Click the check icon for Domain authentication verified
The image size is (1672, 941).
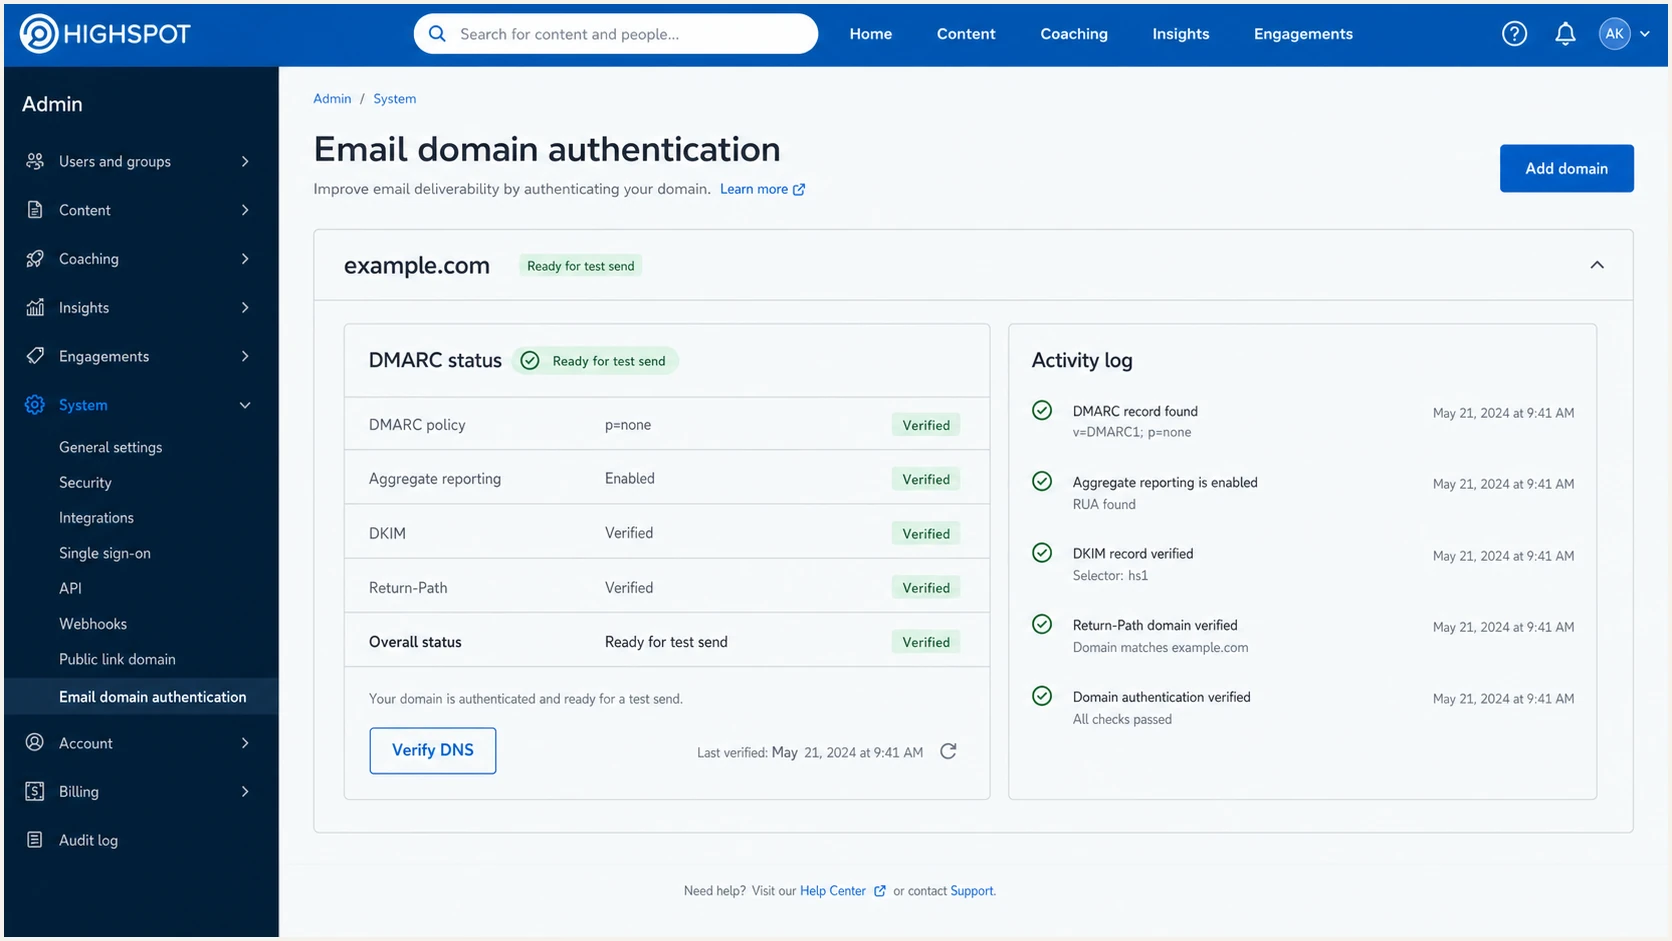pyautogui.click(x=1042, y=696)
